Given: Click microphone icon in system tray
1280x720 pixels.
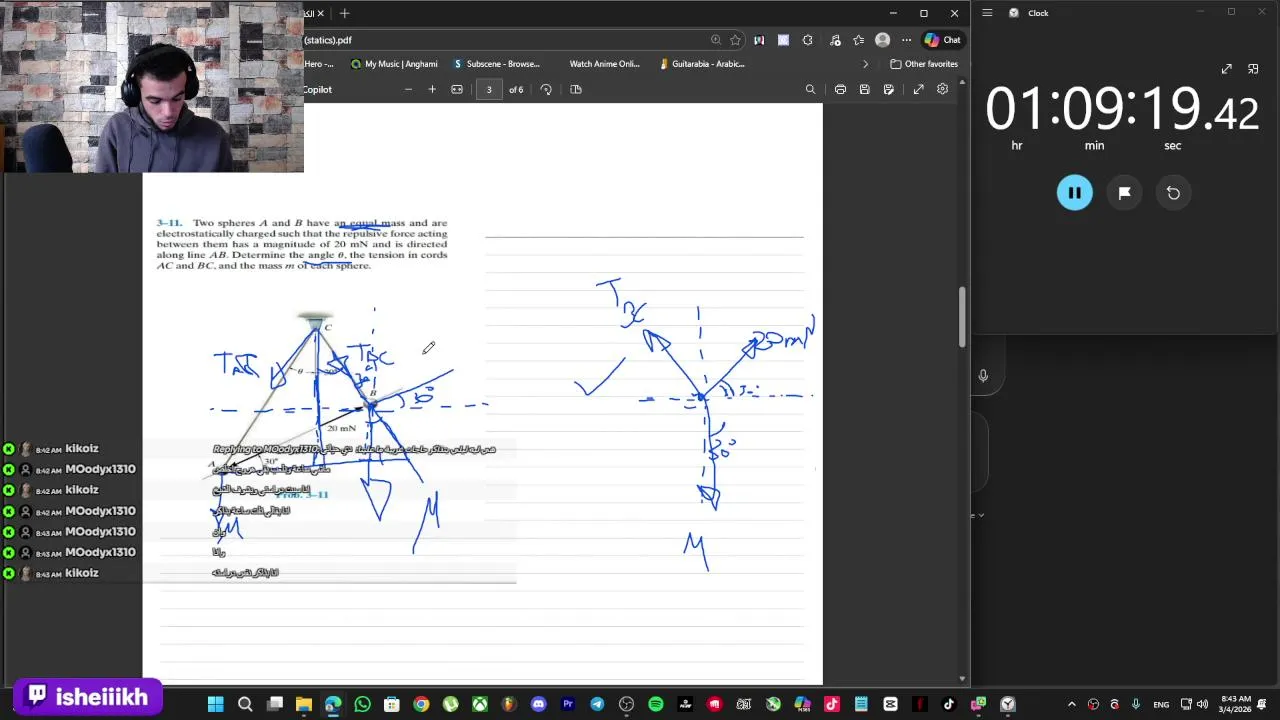Looking at the screenshot, I should [x=1135, y=704].
